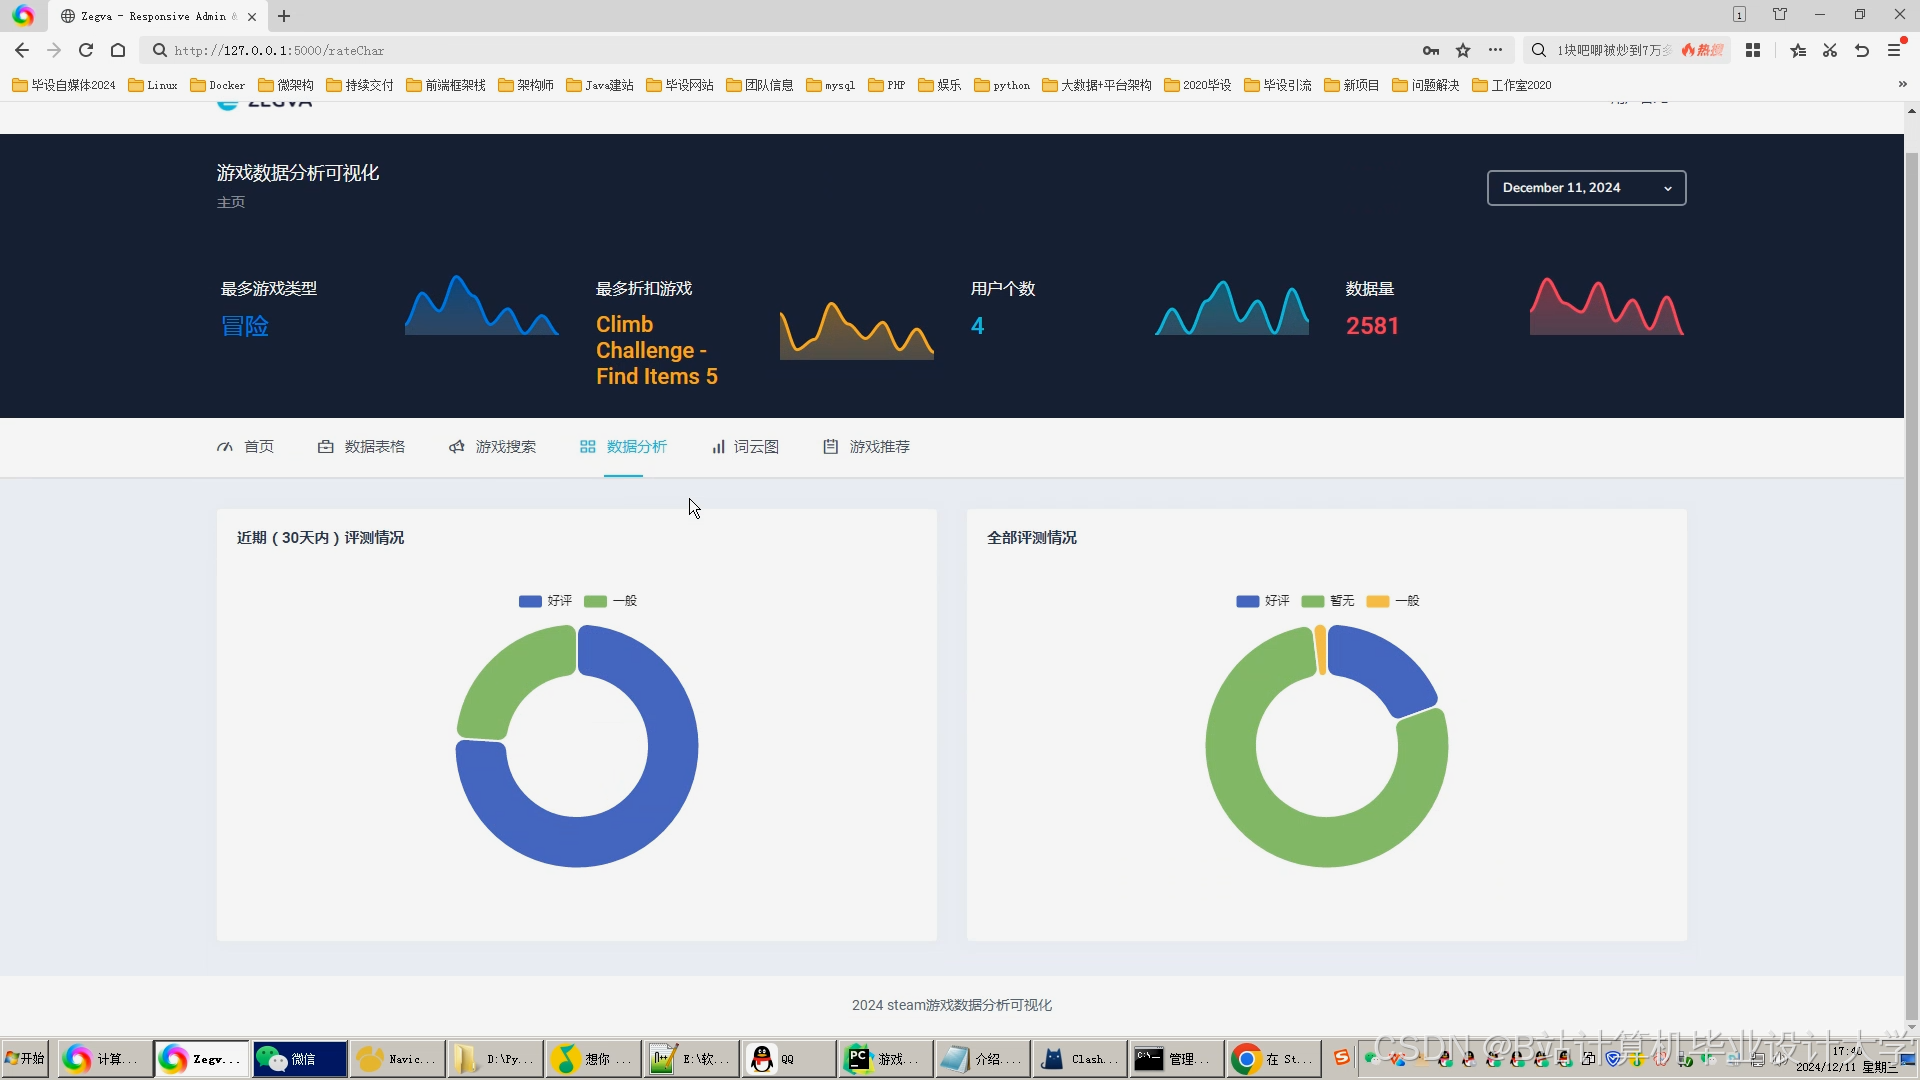Click the 主页 breadcrumb link
Screen dimensions: 1920x1080
point(230,202)
